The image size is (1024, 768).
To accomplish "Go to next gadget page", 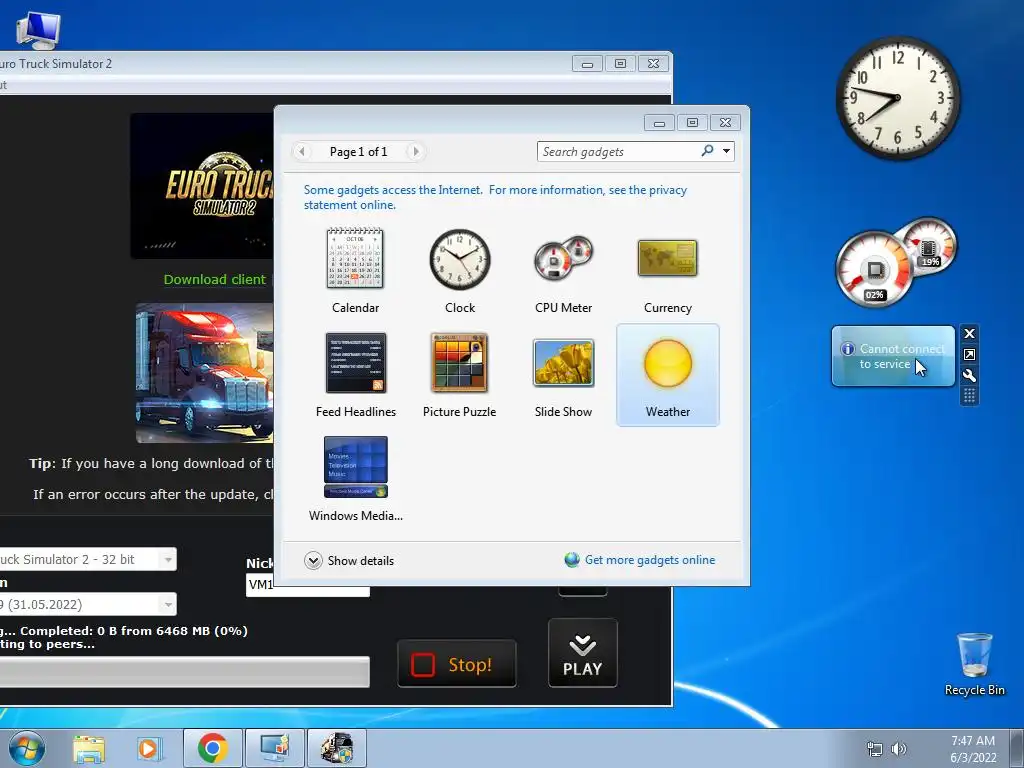I will [x=415, y=152].
